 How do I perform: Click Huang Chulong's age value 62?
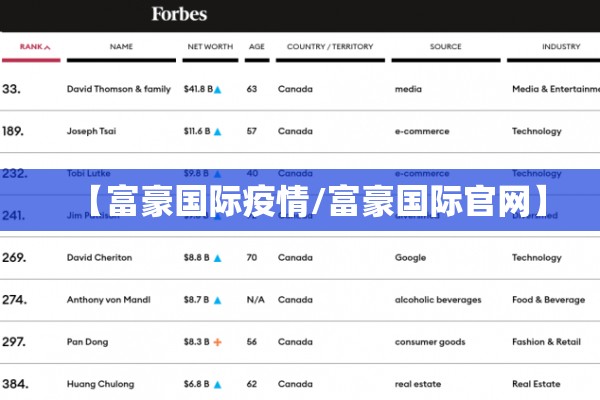pyautogui.click(x=251, y=384)
